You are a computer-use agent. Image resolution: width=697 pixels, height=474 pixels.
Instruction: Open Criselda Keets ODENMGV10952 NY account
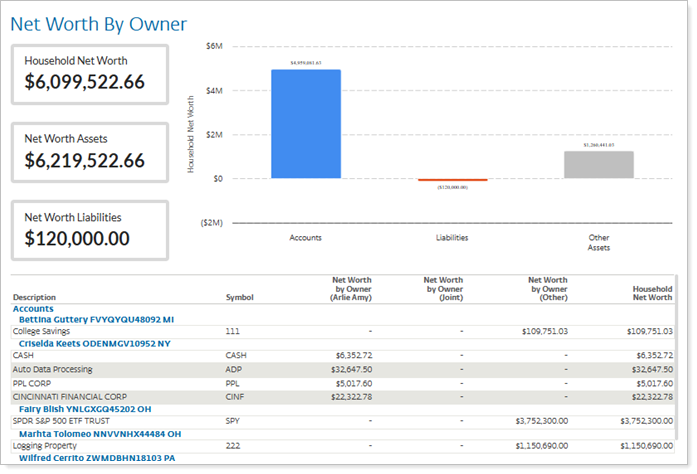click(x=94, y=344)
